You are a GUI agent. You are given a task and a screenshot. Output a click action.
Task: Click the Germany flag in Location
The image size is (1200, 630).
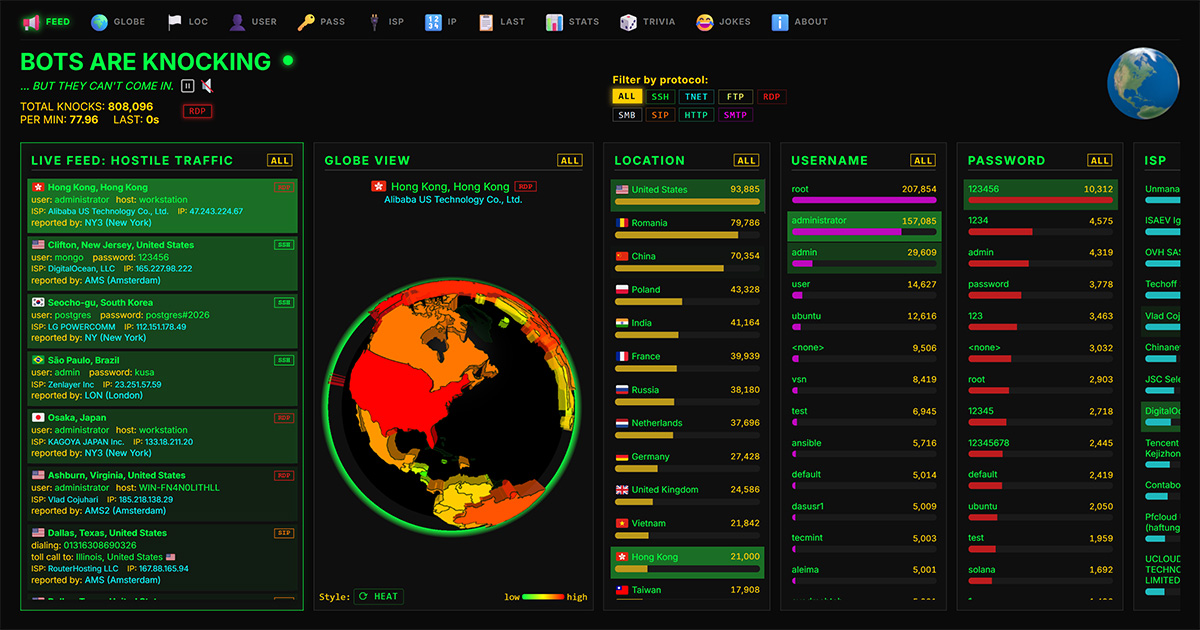622,457
